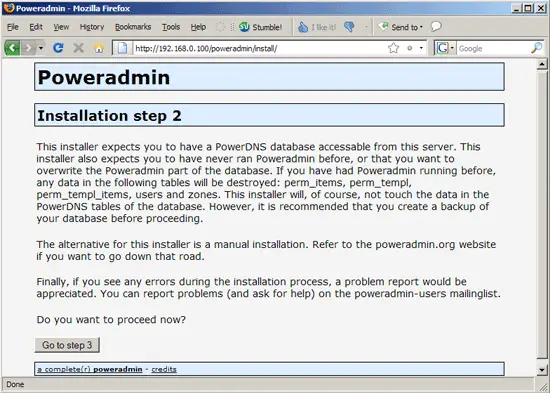Click the vertical scrollbar thumb
This screenshot has width=550, height=393.
point(542,214)
